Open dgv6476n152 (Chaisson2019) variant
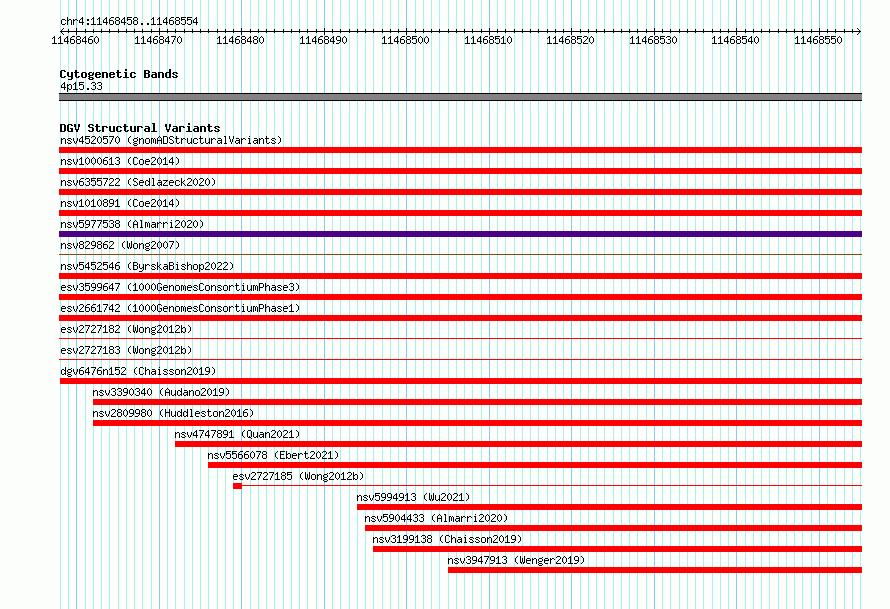890x609 pixels. pyautogui.click(x=138, y=371)
